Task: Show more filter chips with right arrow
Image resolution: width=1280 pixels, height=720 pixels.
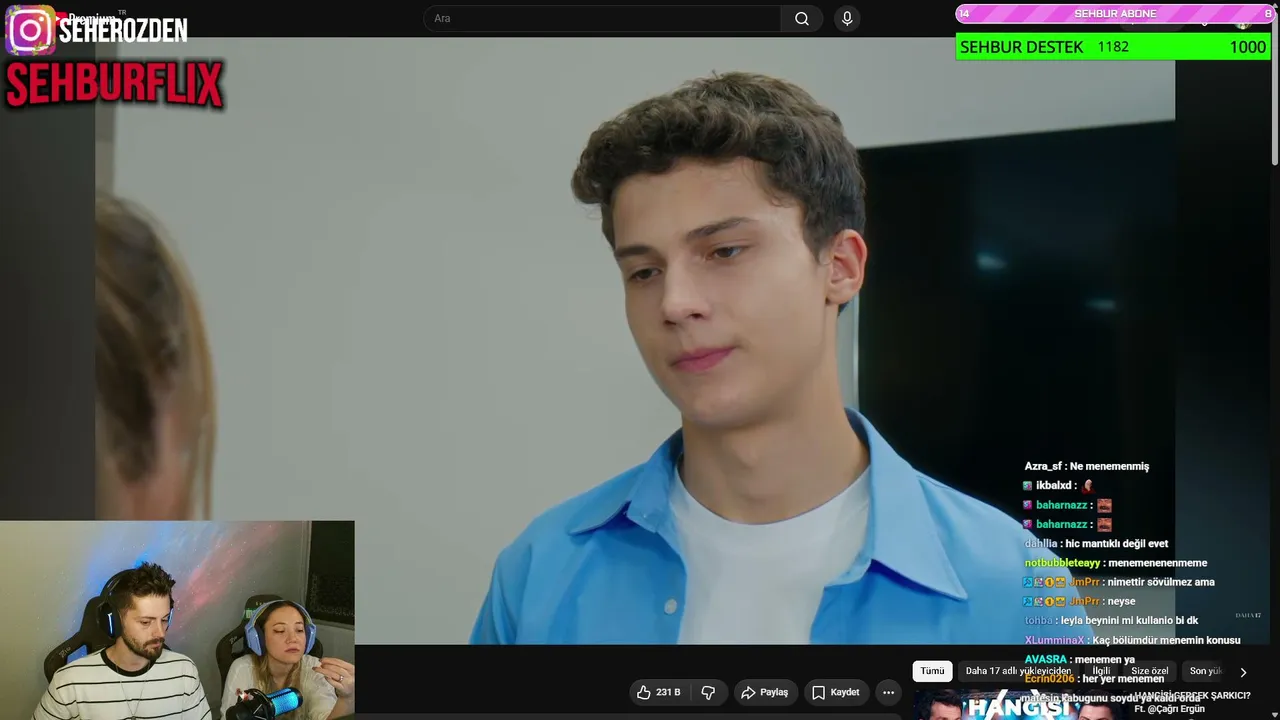Action: click(x=1243, y=672)
